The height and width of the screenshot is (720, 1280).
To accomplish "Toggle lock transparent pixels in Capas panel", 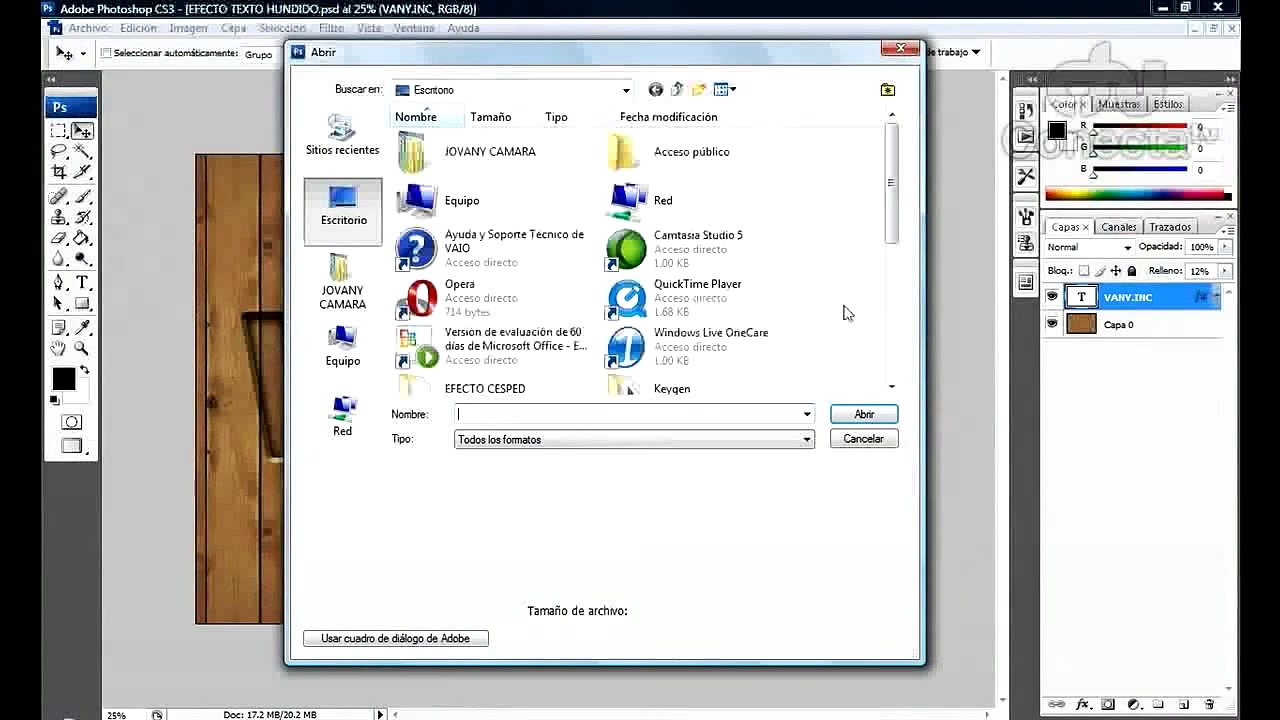I will (x=1084, y=271).
